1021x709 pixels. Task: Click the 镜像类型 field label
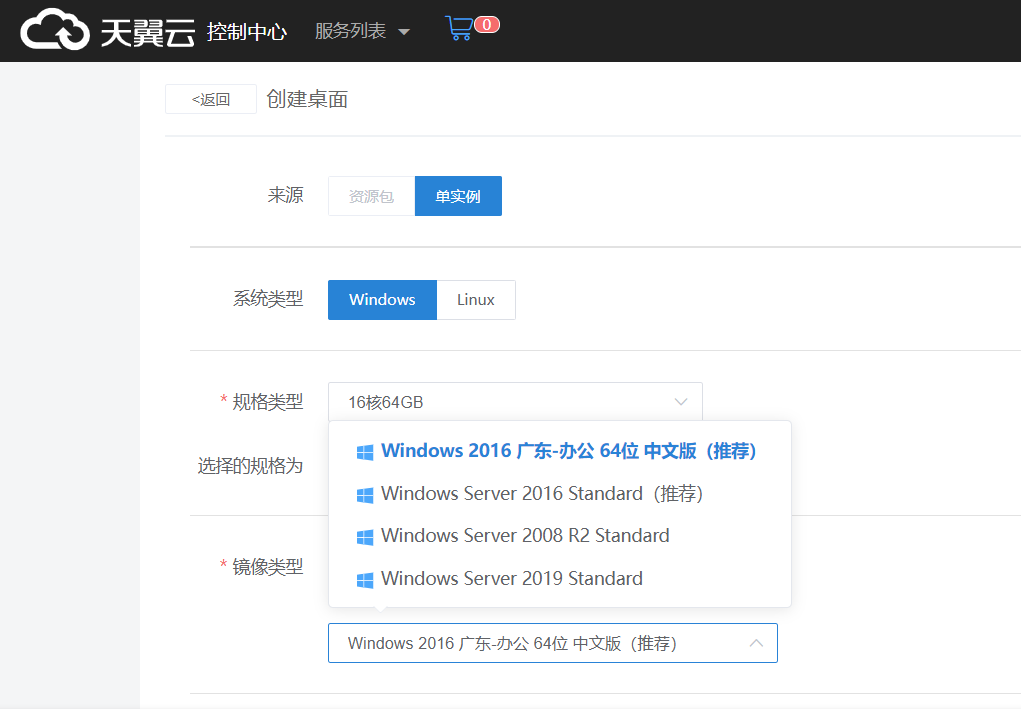[268, 566]
